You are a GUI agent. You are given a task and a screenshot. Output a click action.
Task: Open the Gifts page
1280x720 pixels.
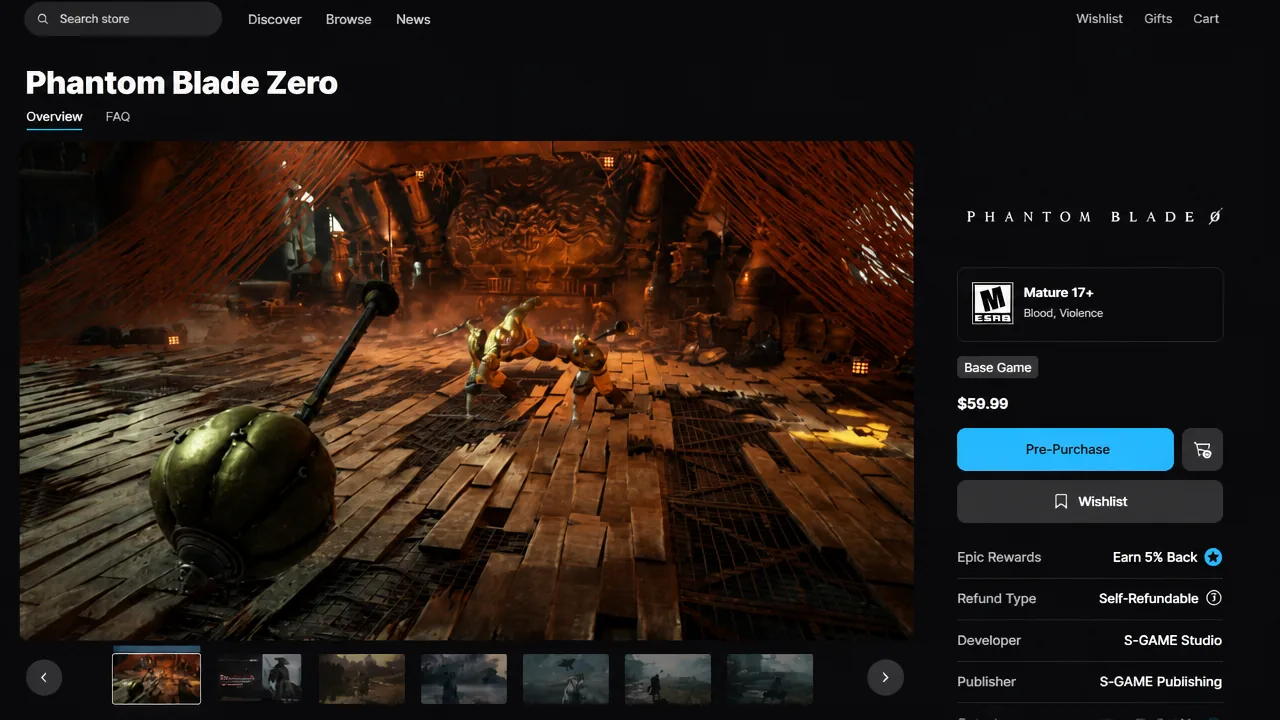coord(1158,19)
